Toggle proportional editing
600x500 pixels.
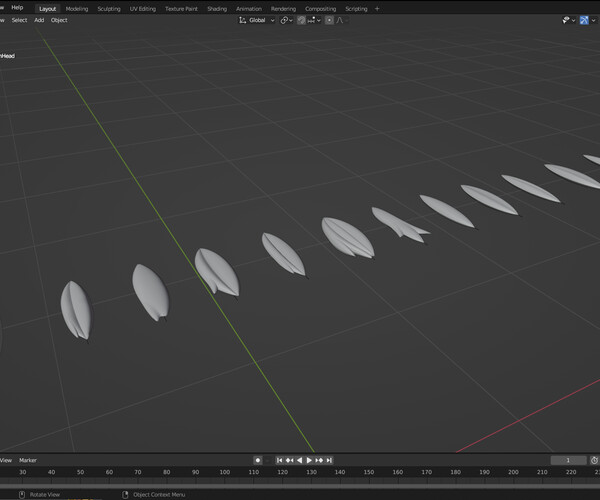pyautogui.click(x=329, y=20)
